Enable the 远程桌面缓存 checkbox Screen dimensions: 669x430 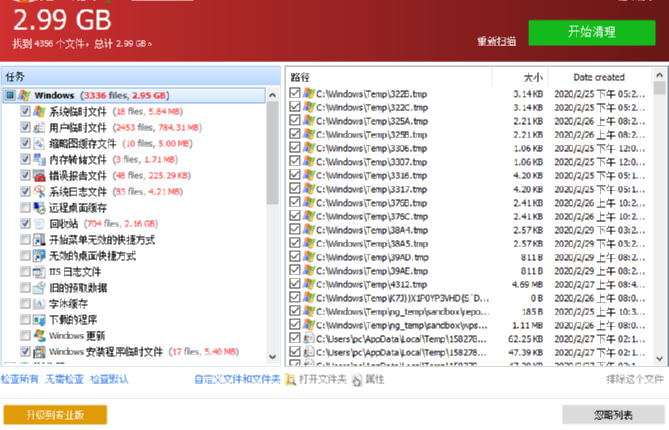click(x=25, y=208)
